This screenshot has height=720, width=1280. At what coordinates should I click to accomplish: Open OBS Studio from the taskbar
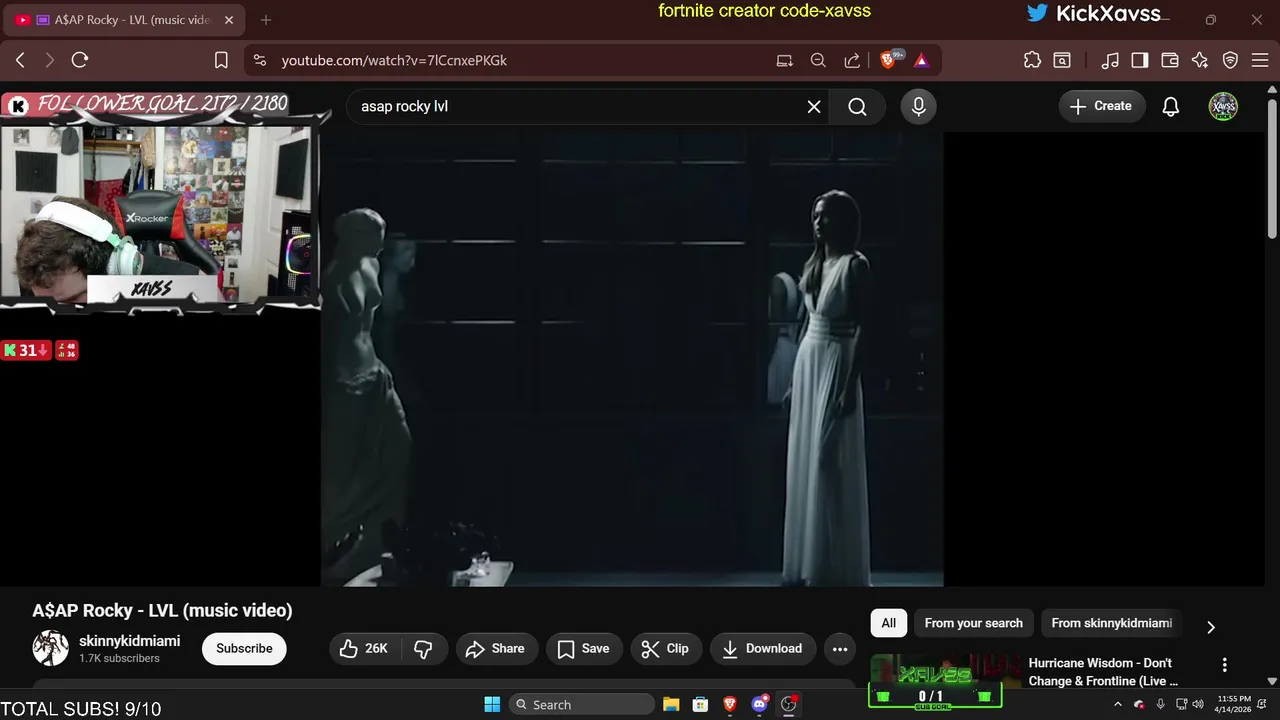click(x=789, y=704)
